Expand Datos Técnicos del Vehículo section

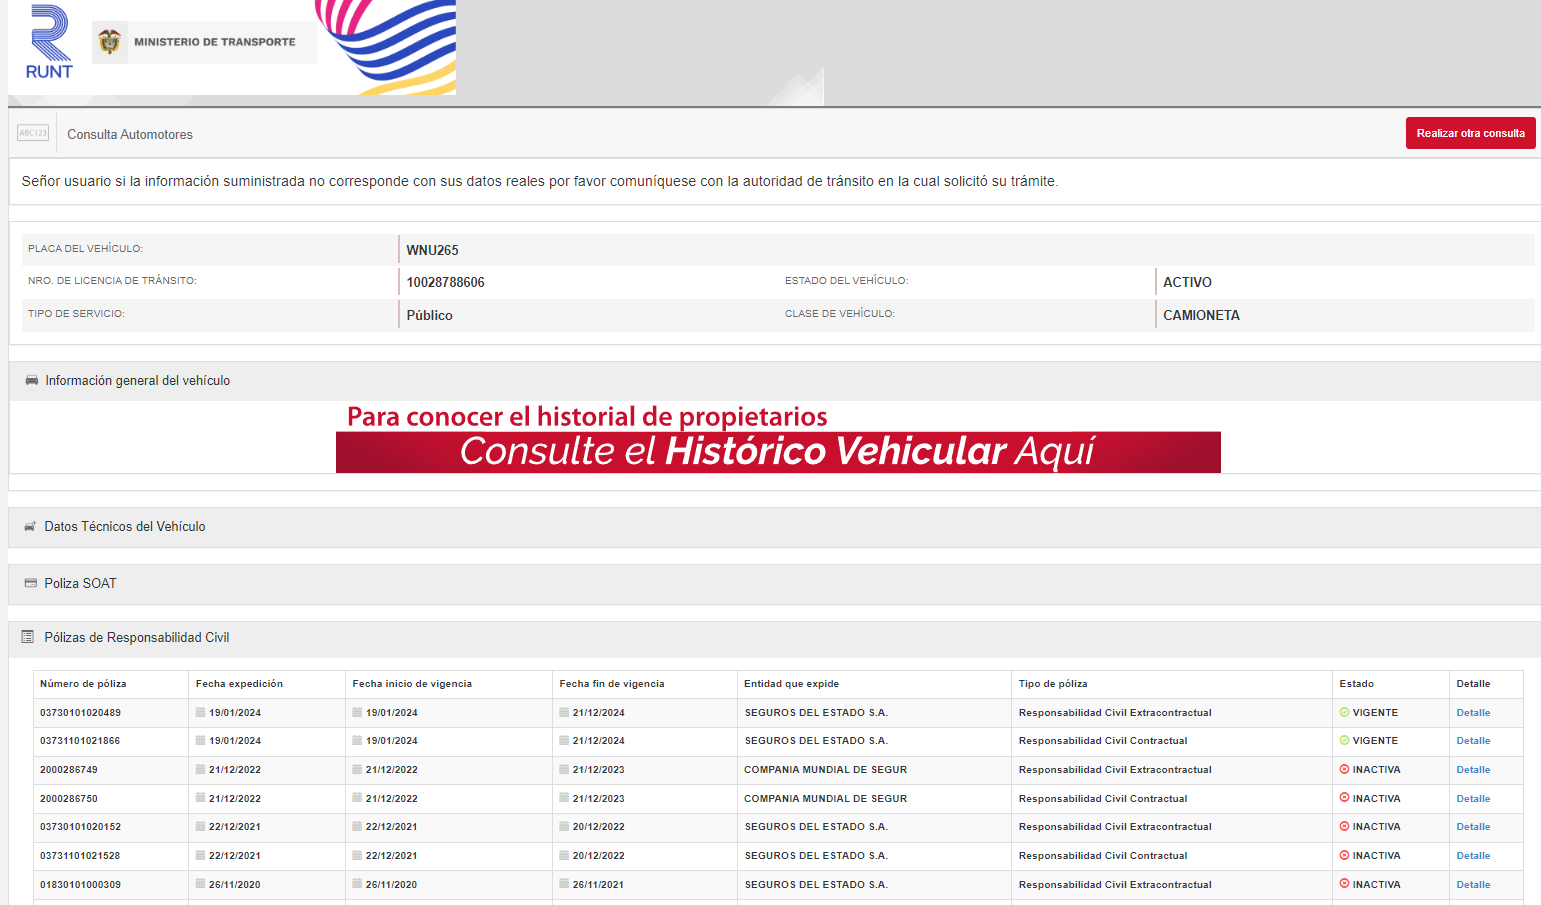[125, 527]
